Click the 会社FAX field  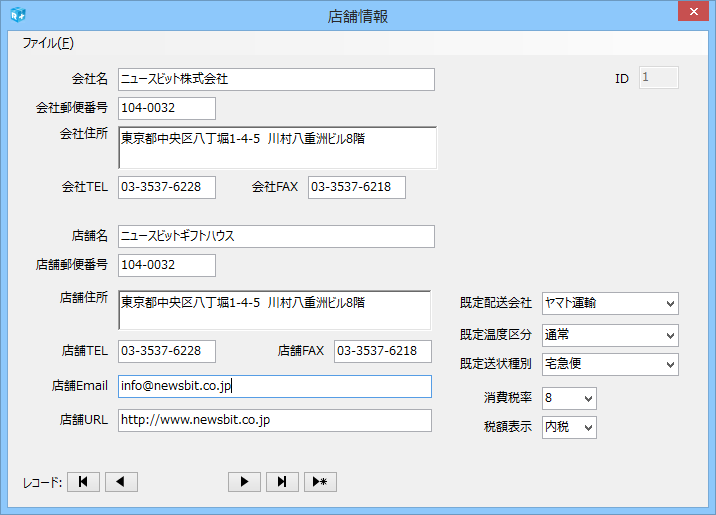point(357,187)
